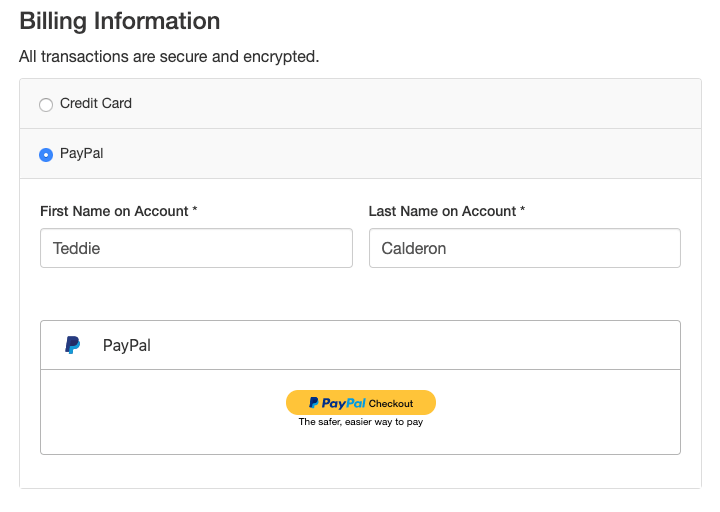Click the Last Name on Account label
This screenshot has width=720, height=512.
442,211
